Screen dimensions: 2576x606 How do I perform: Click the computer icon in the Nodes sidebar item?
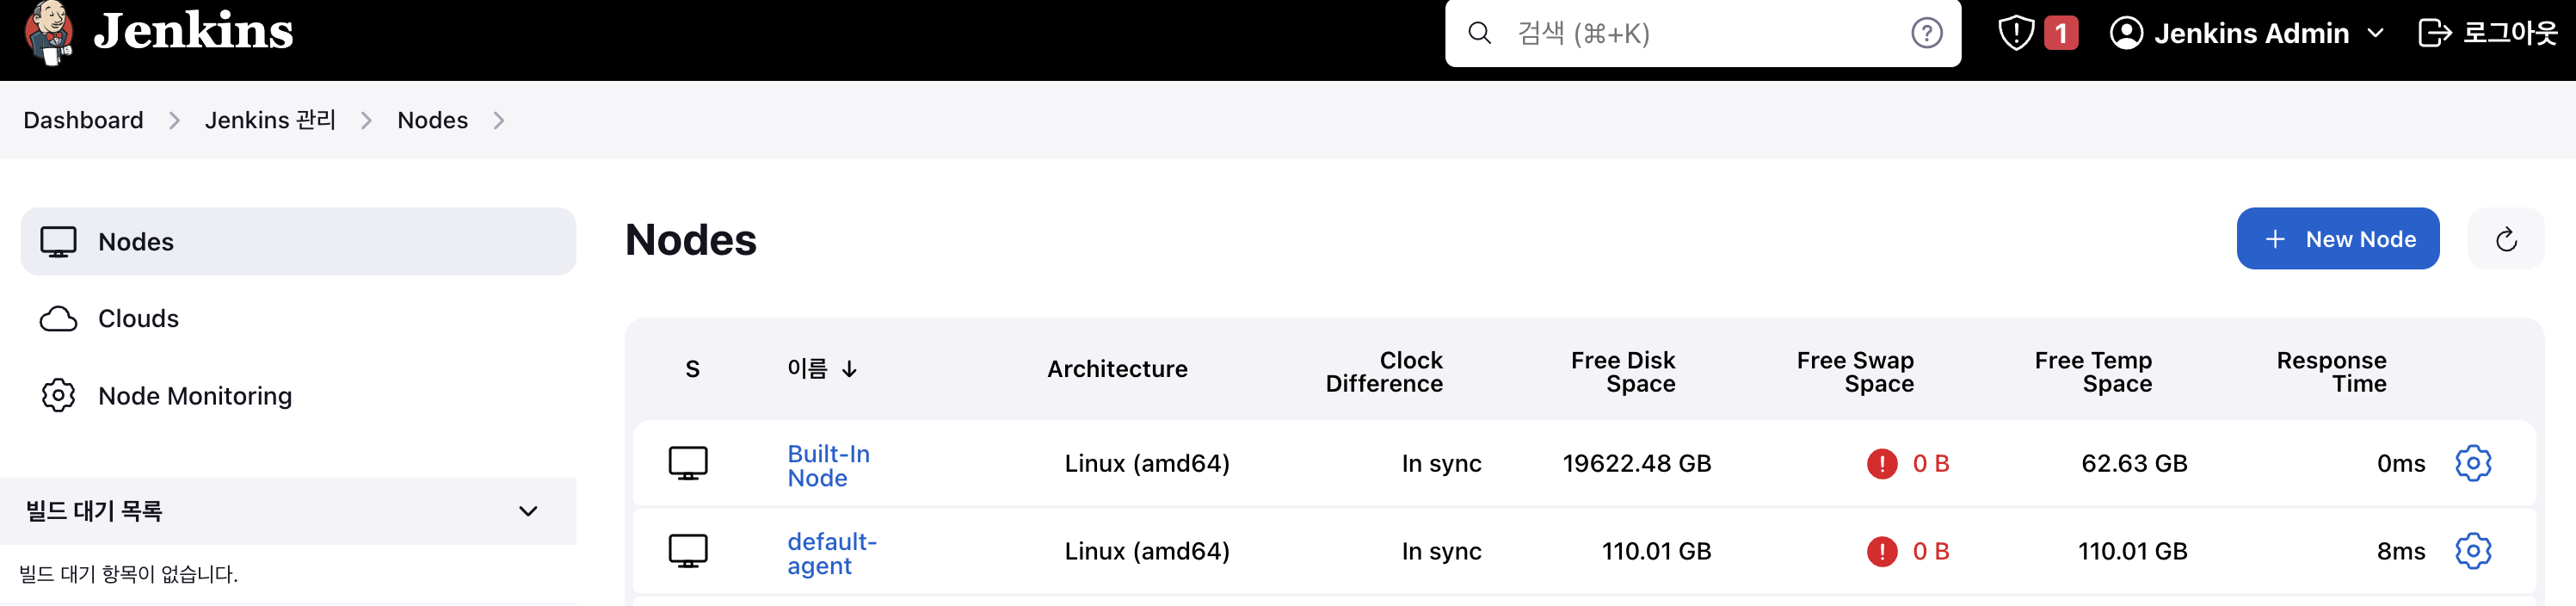coord(58,242)
